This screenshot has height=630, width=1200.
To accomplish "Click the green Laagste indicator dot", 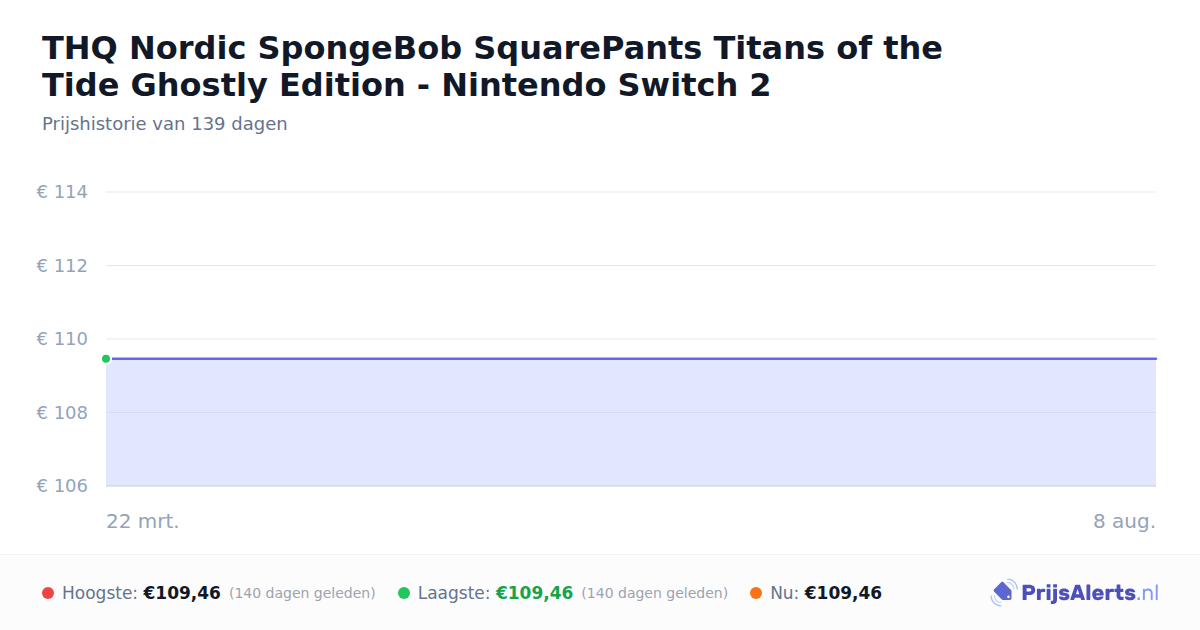I will pyautogui.click(x=404, y=593).
